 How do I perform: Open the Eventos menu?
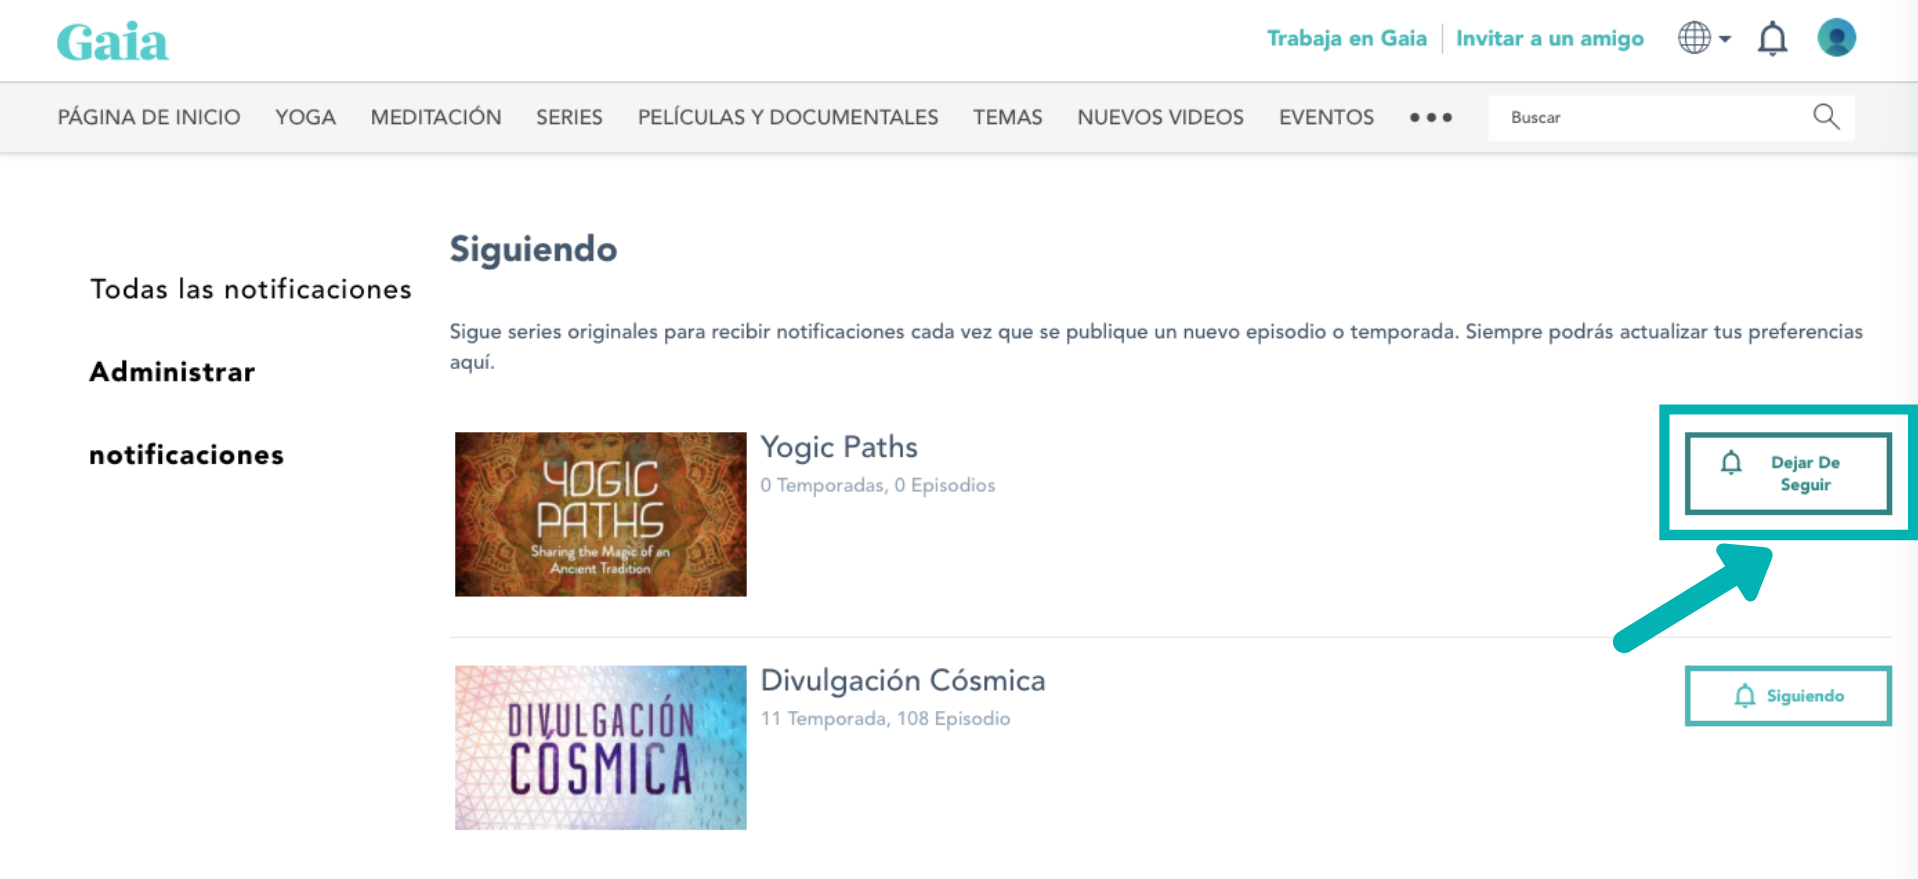pos(1326,117)
